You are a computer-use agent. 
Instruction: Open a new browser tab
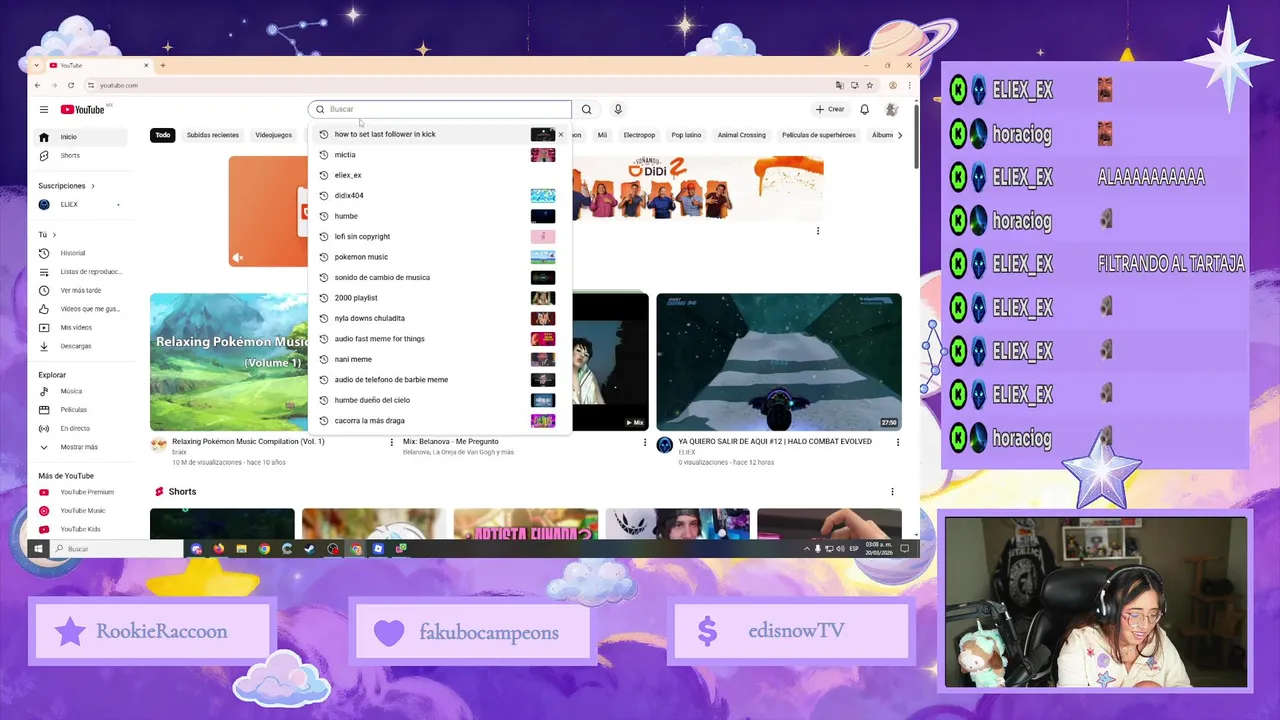tap(163, 65)
